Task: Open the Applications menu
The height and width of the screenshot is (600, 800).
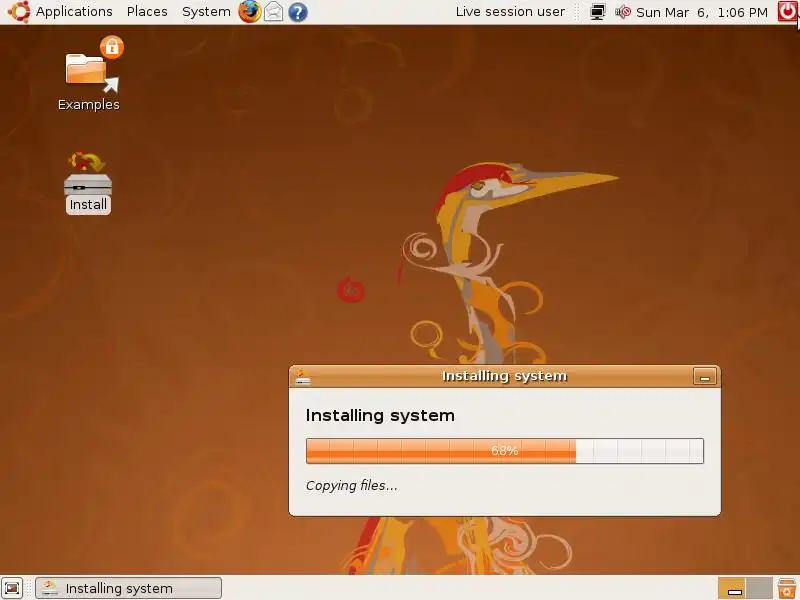Action: [74, 12]
